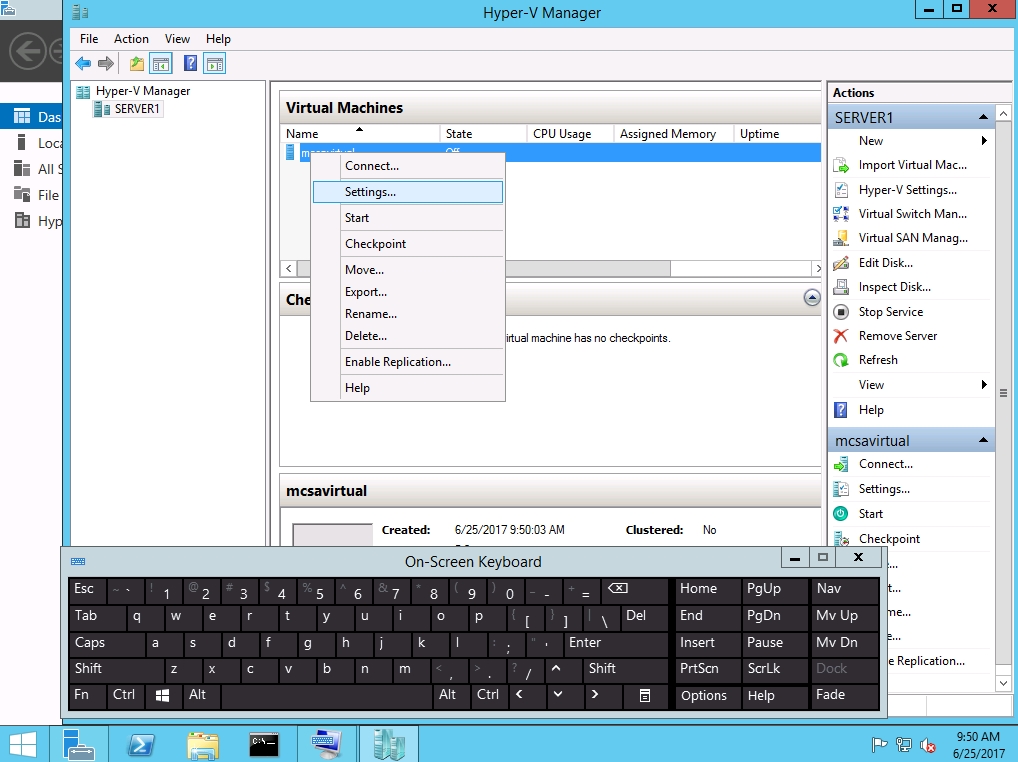This screenshot has height=762, width=1018.
Task: Open Windows PowerShell from the taskbar
Action: (140, 744)
